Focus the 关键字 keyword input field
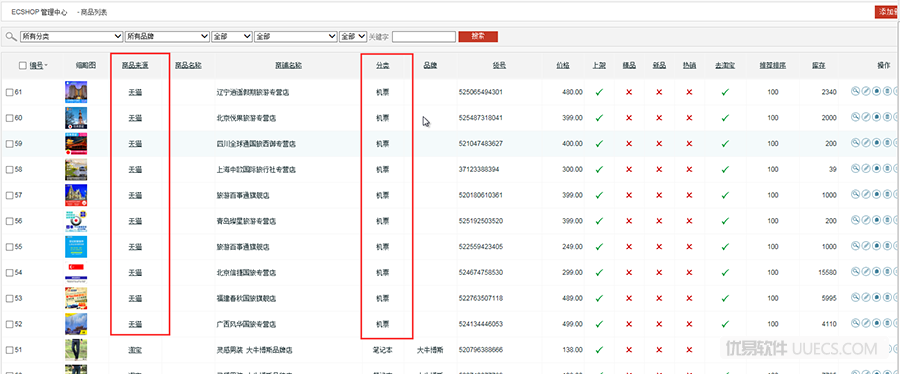This screenshot has width=900, height=374. coord(424,36)
